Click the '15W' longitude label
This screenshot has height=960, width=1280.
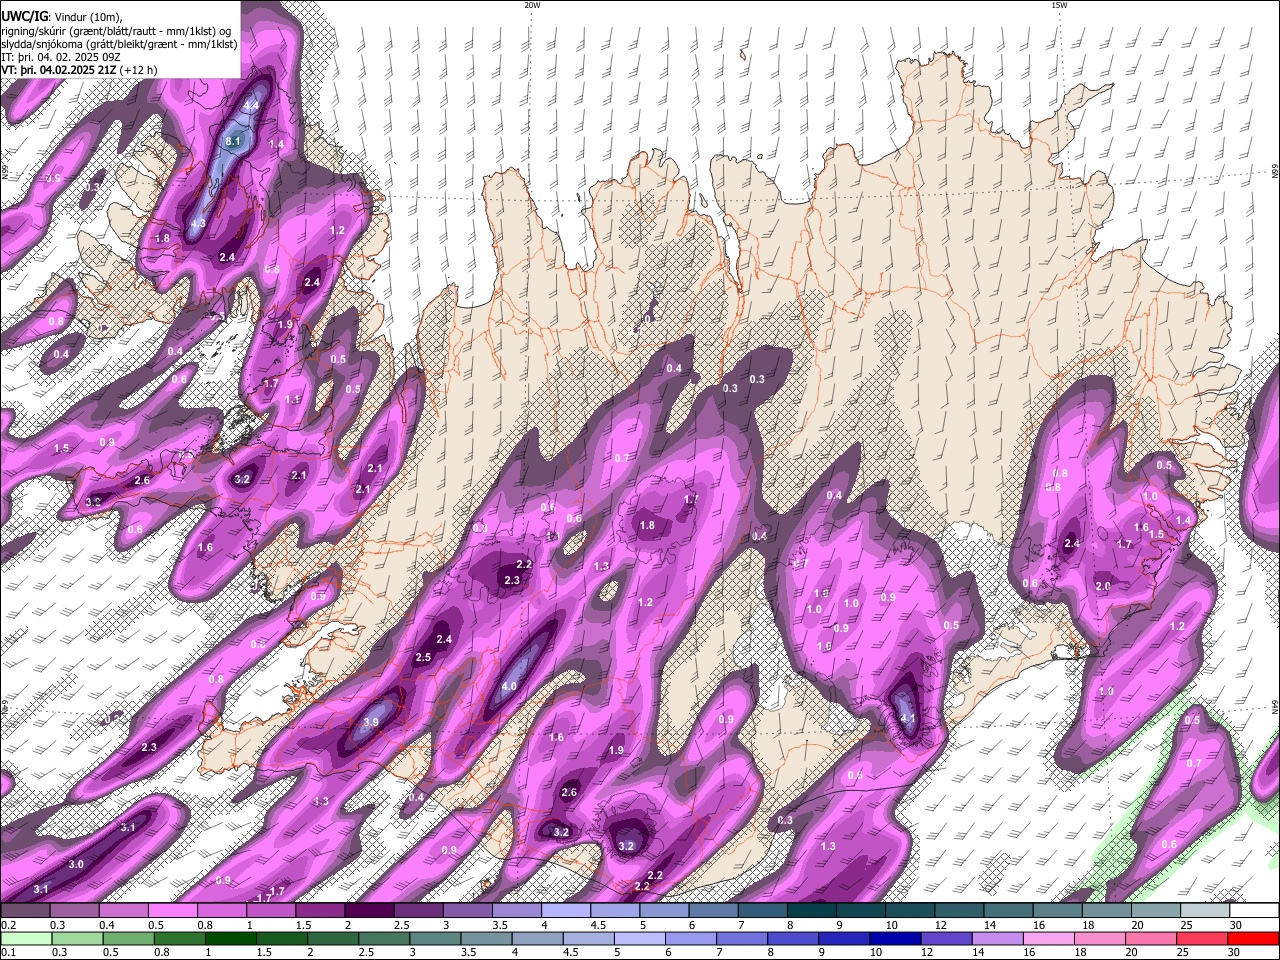pyautogui.click(x=1059, y=5)
